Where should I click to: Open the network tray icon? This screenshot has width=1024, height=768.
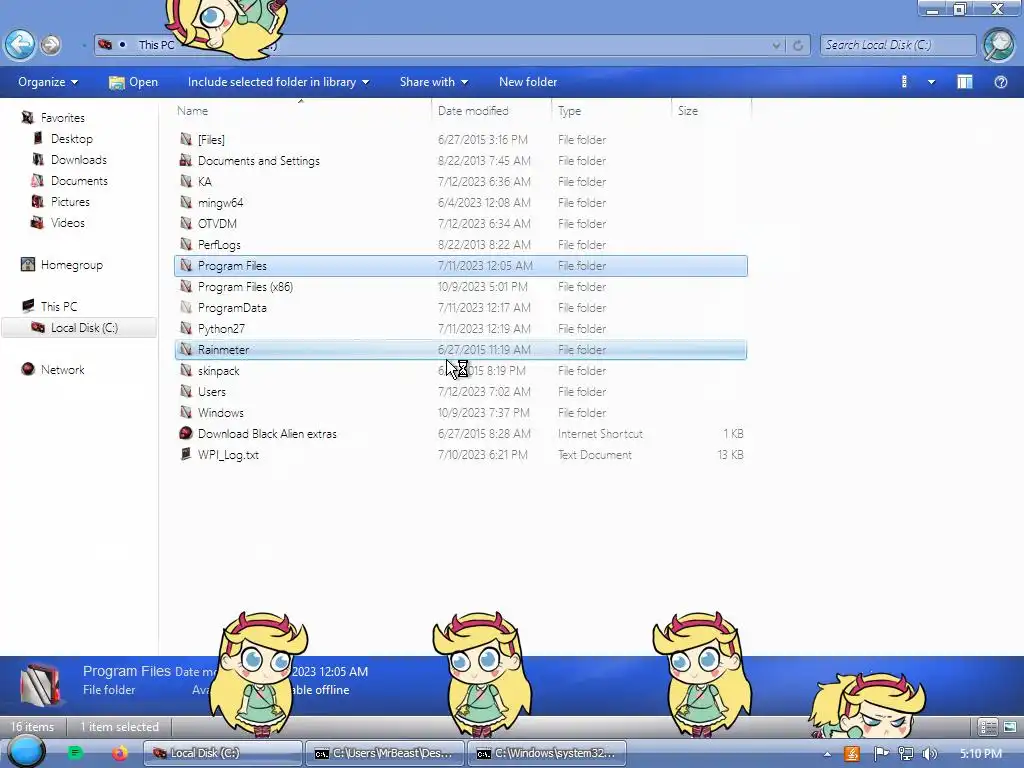click(906, 754)
